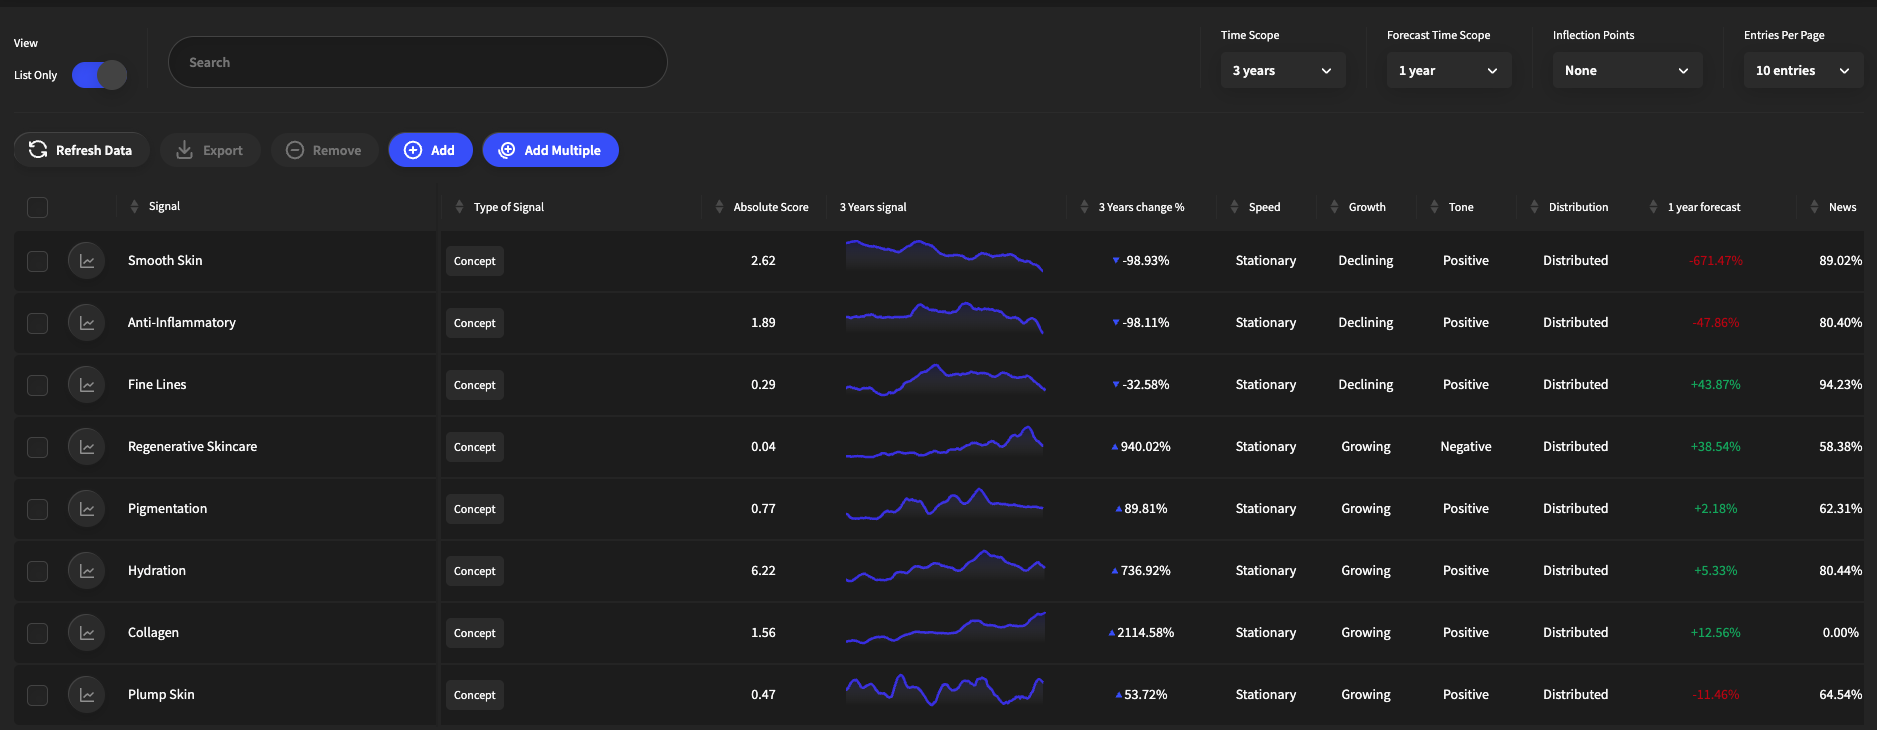This screenshot has width=1877, height=730.
Task: Open the chart icon for Fine Lines
Action: 87,385
